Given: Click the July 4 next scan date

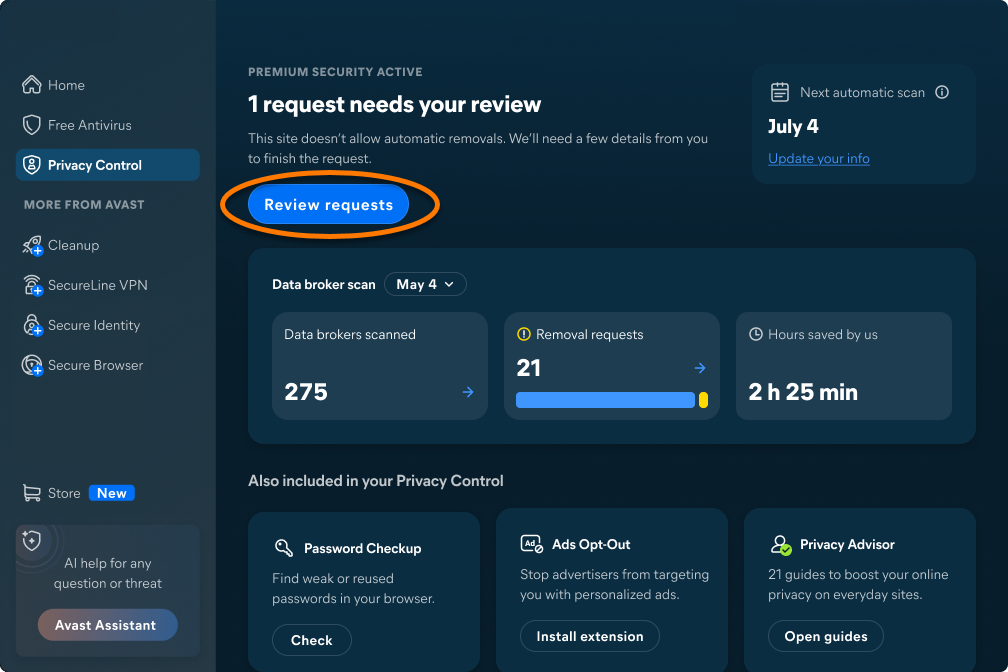Looking at the screenshot, I should click(793, 126).
